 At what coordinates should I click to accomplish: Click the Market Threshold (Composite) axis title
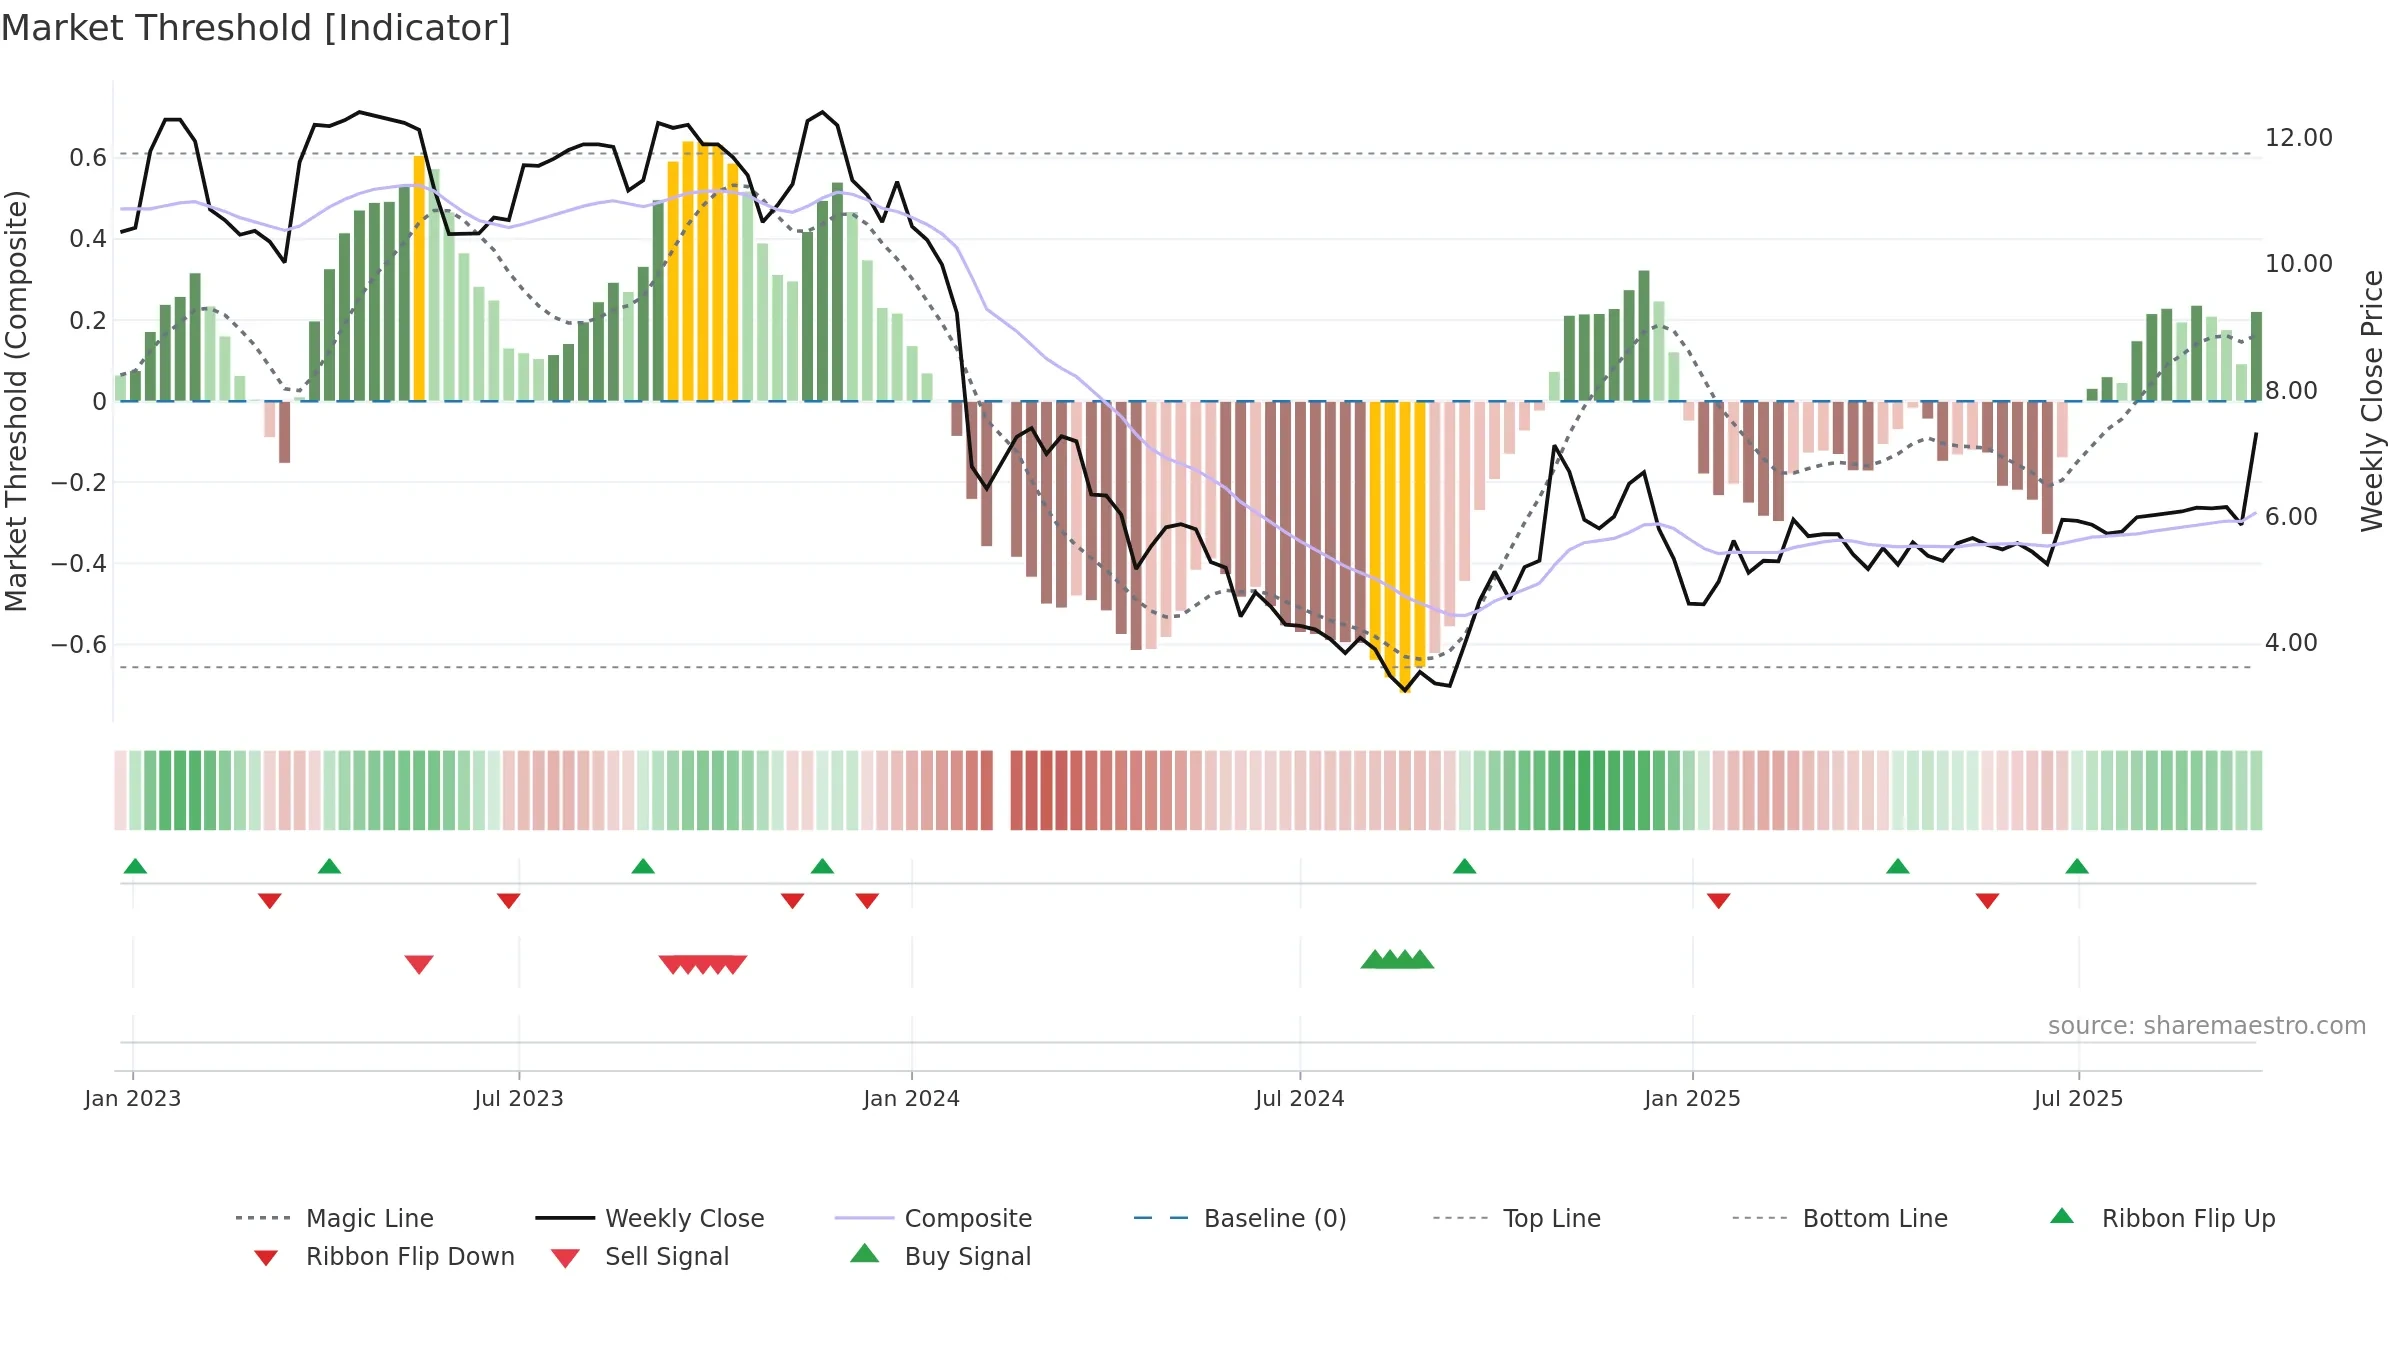pyautogui.click(x=16, y=400)
